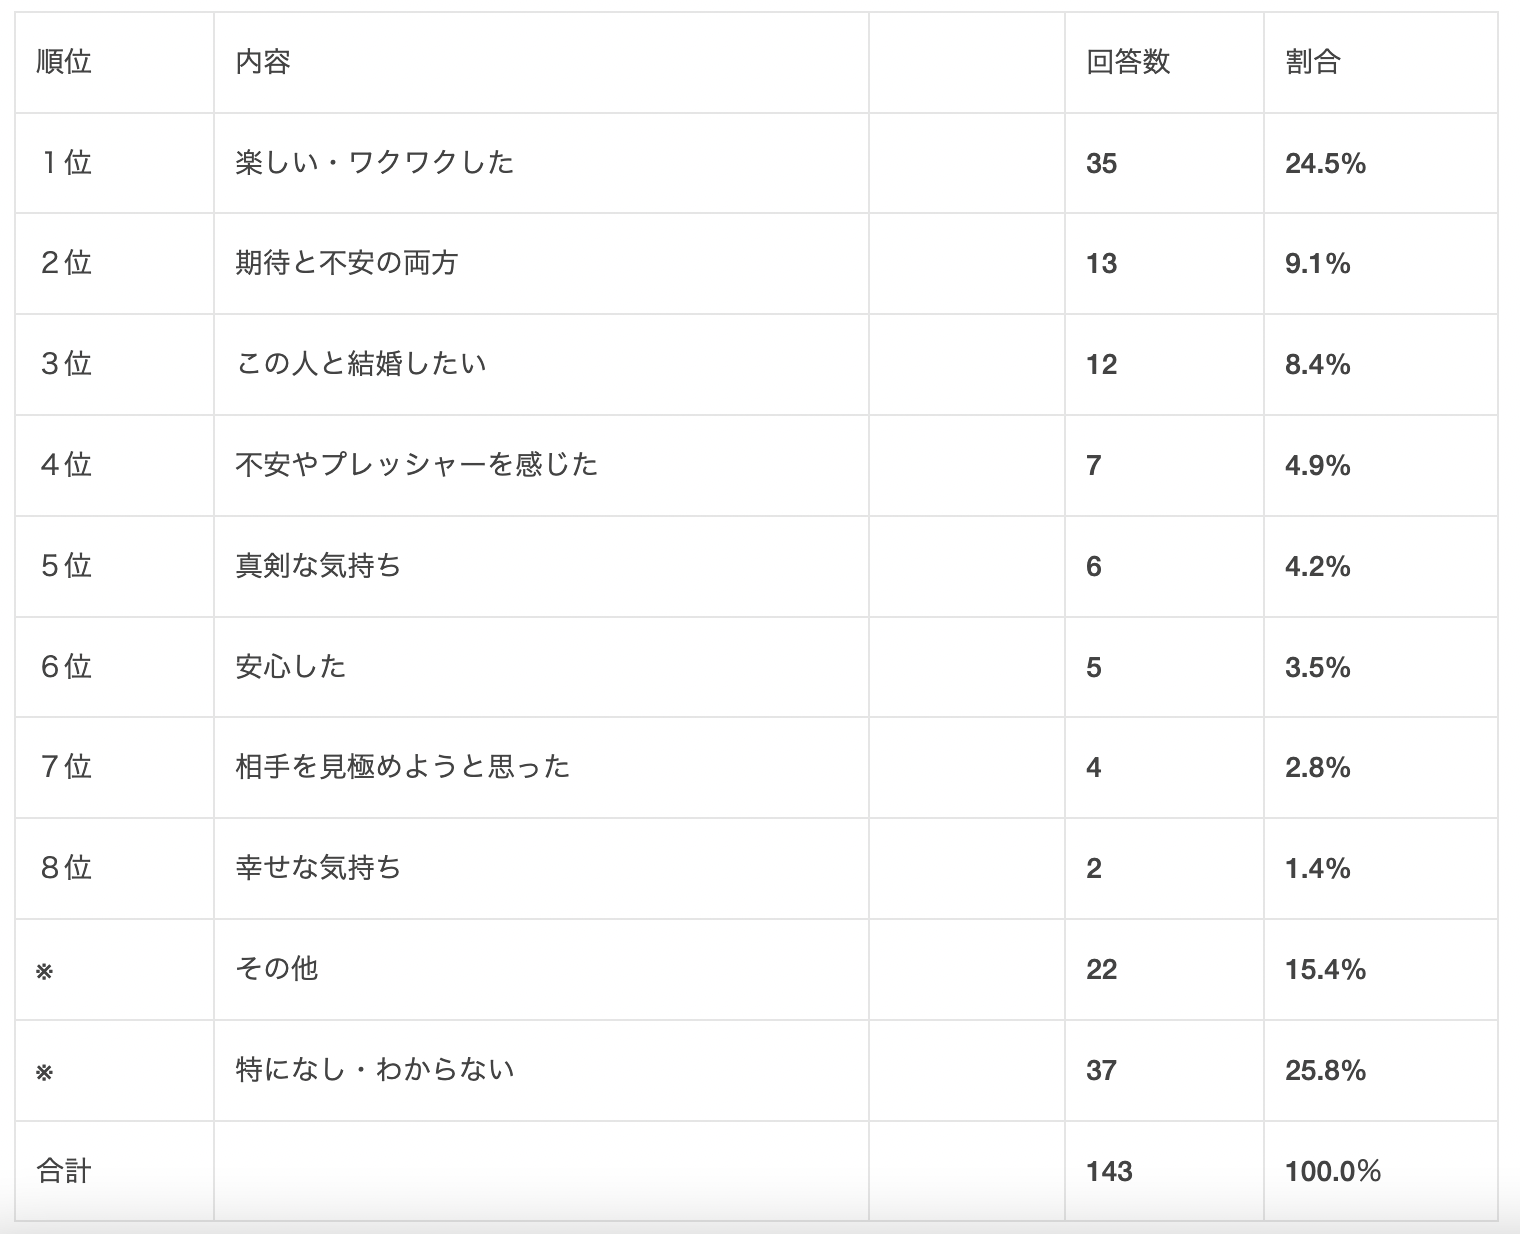1520x1234 pixels.
Task: Click the 24.5% percentage value
Action: [1325, 163]
